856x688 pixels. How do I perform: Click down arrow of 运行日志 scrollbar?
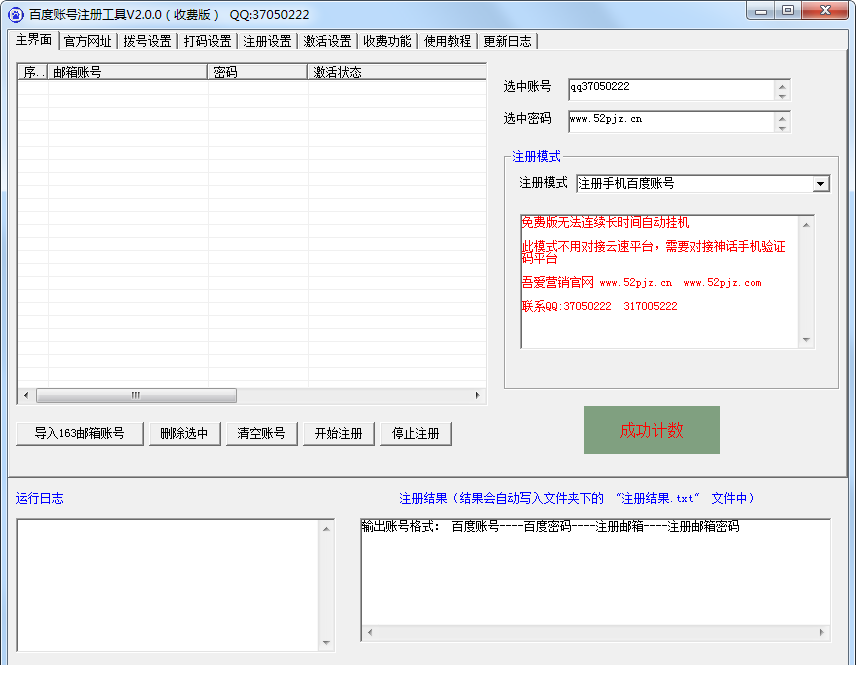326,643
